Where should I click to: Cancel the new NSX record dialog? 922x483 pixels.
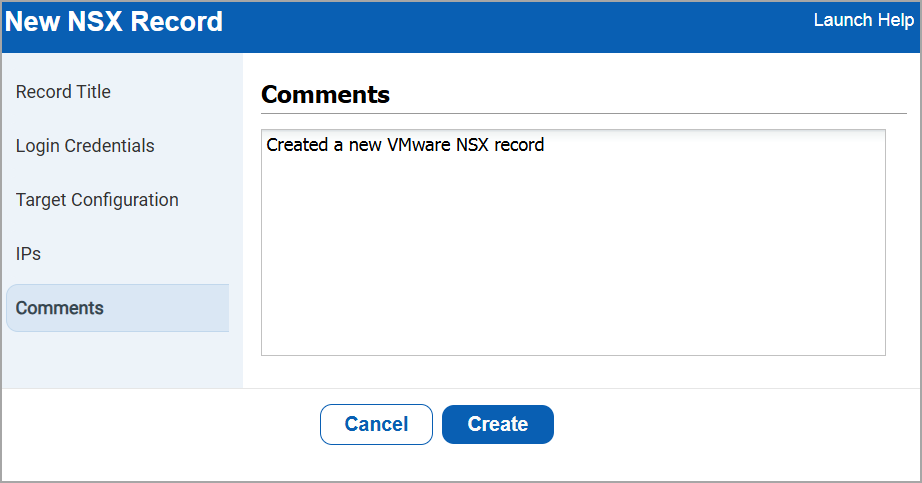click(x=376, y=424)
